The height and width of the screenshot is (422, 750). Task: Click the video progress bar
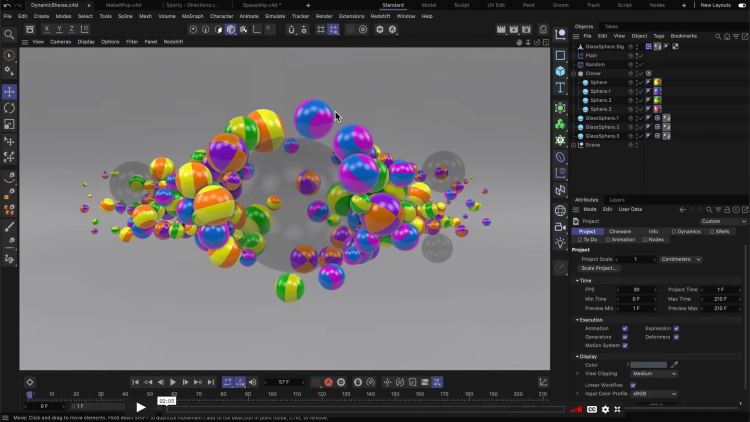(x=365, y=410)
